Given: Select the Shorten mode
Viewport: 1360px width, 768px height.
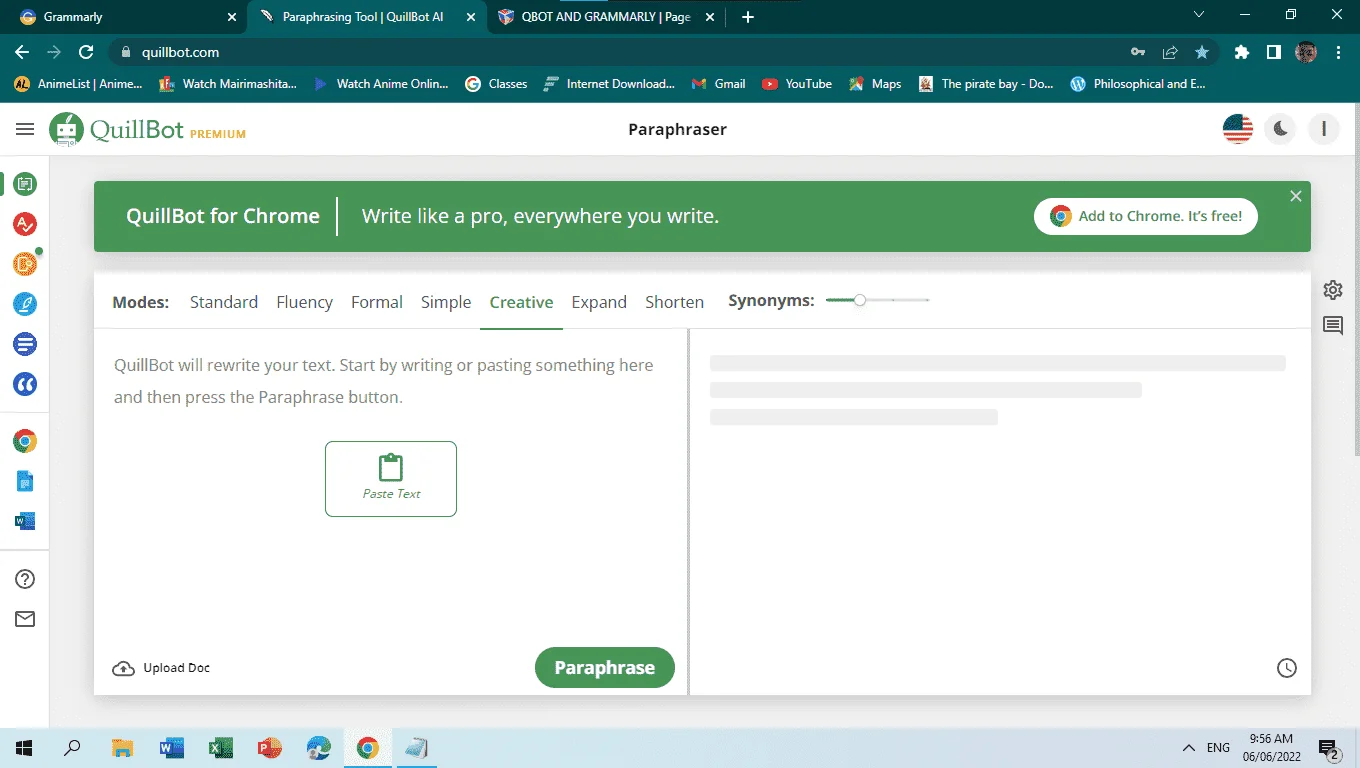Looking at the screenshot, I should [x=675, y=302].
